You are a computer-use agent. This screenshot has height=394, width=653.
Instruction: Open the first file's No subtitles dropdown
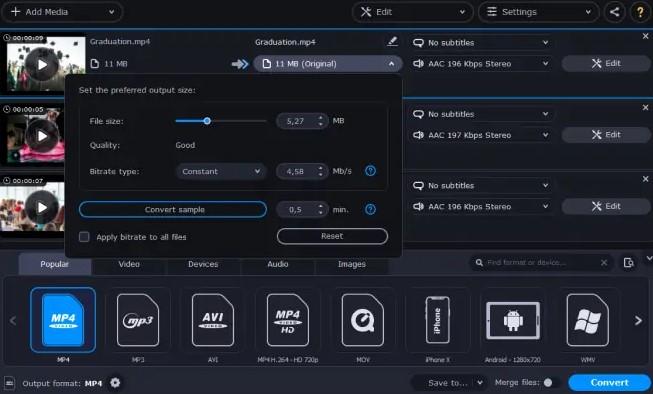click(x=481, y=42)
